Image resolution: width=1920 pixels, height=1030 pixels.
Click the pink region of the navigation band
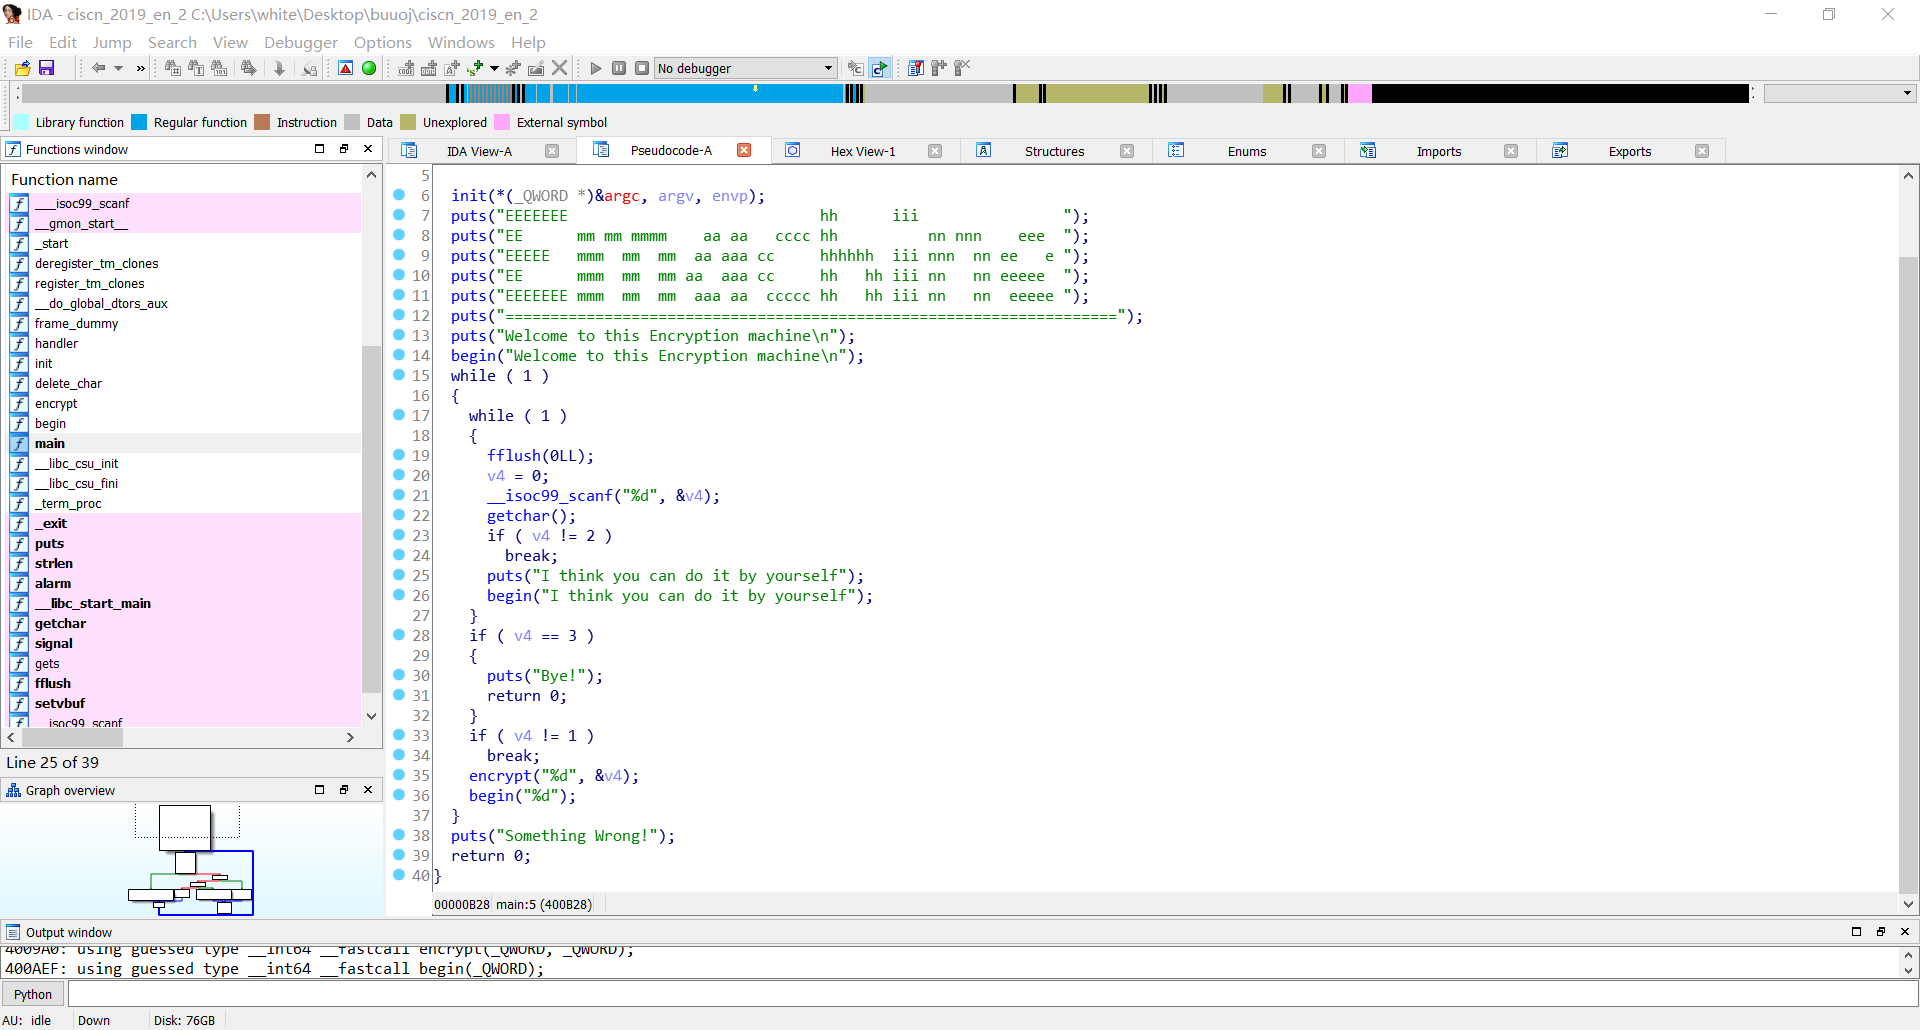[1360, 93]
